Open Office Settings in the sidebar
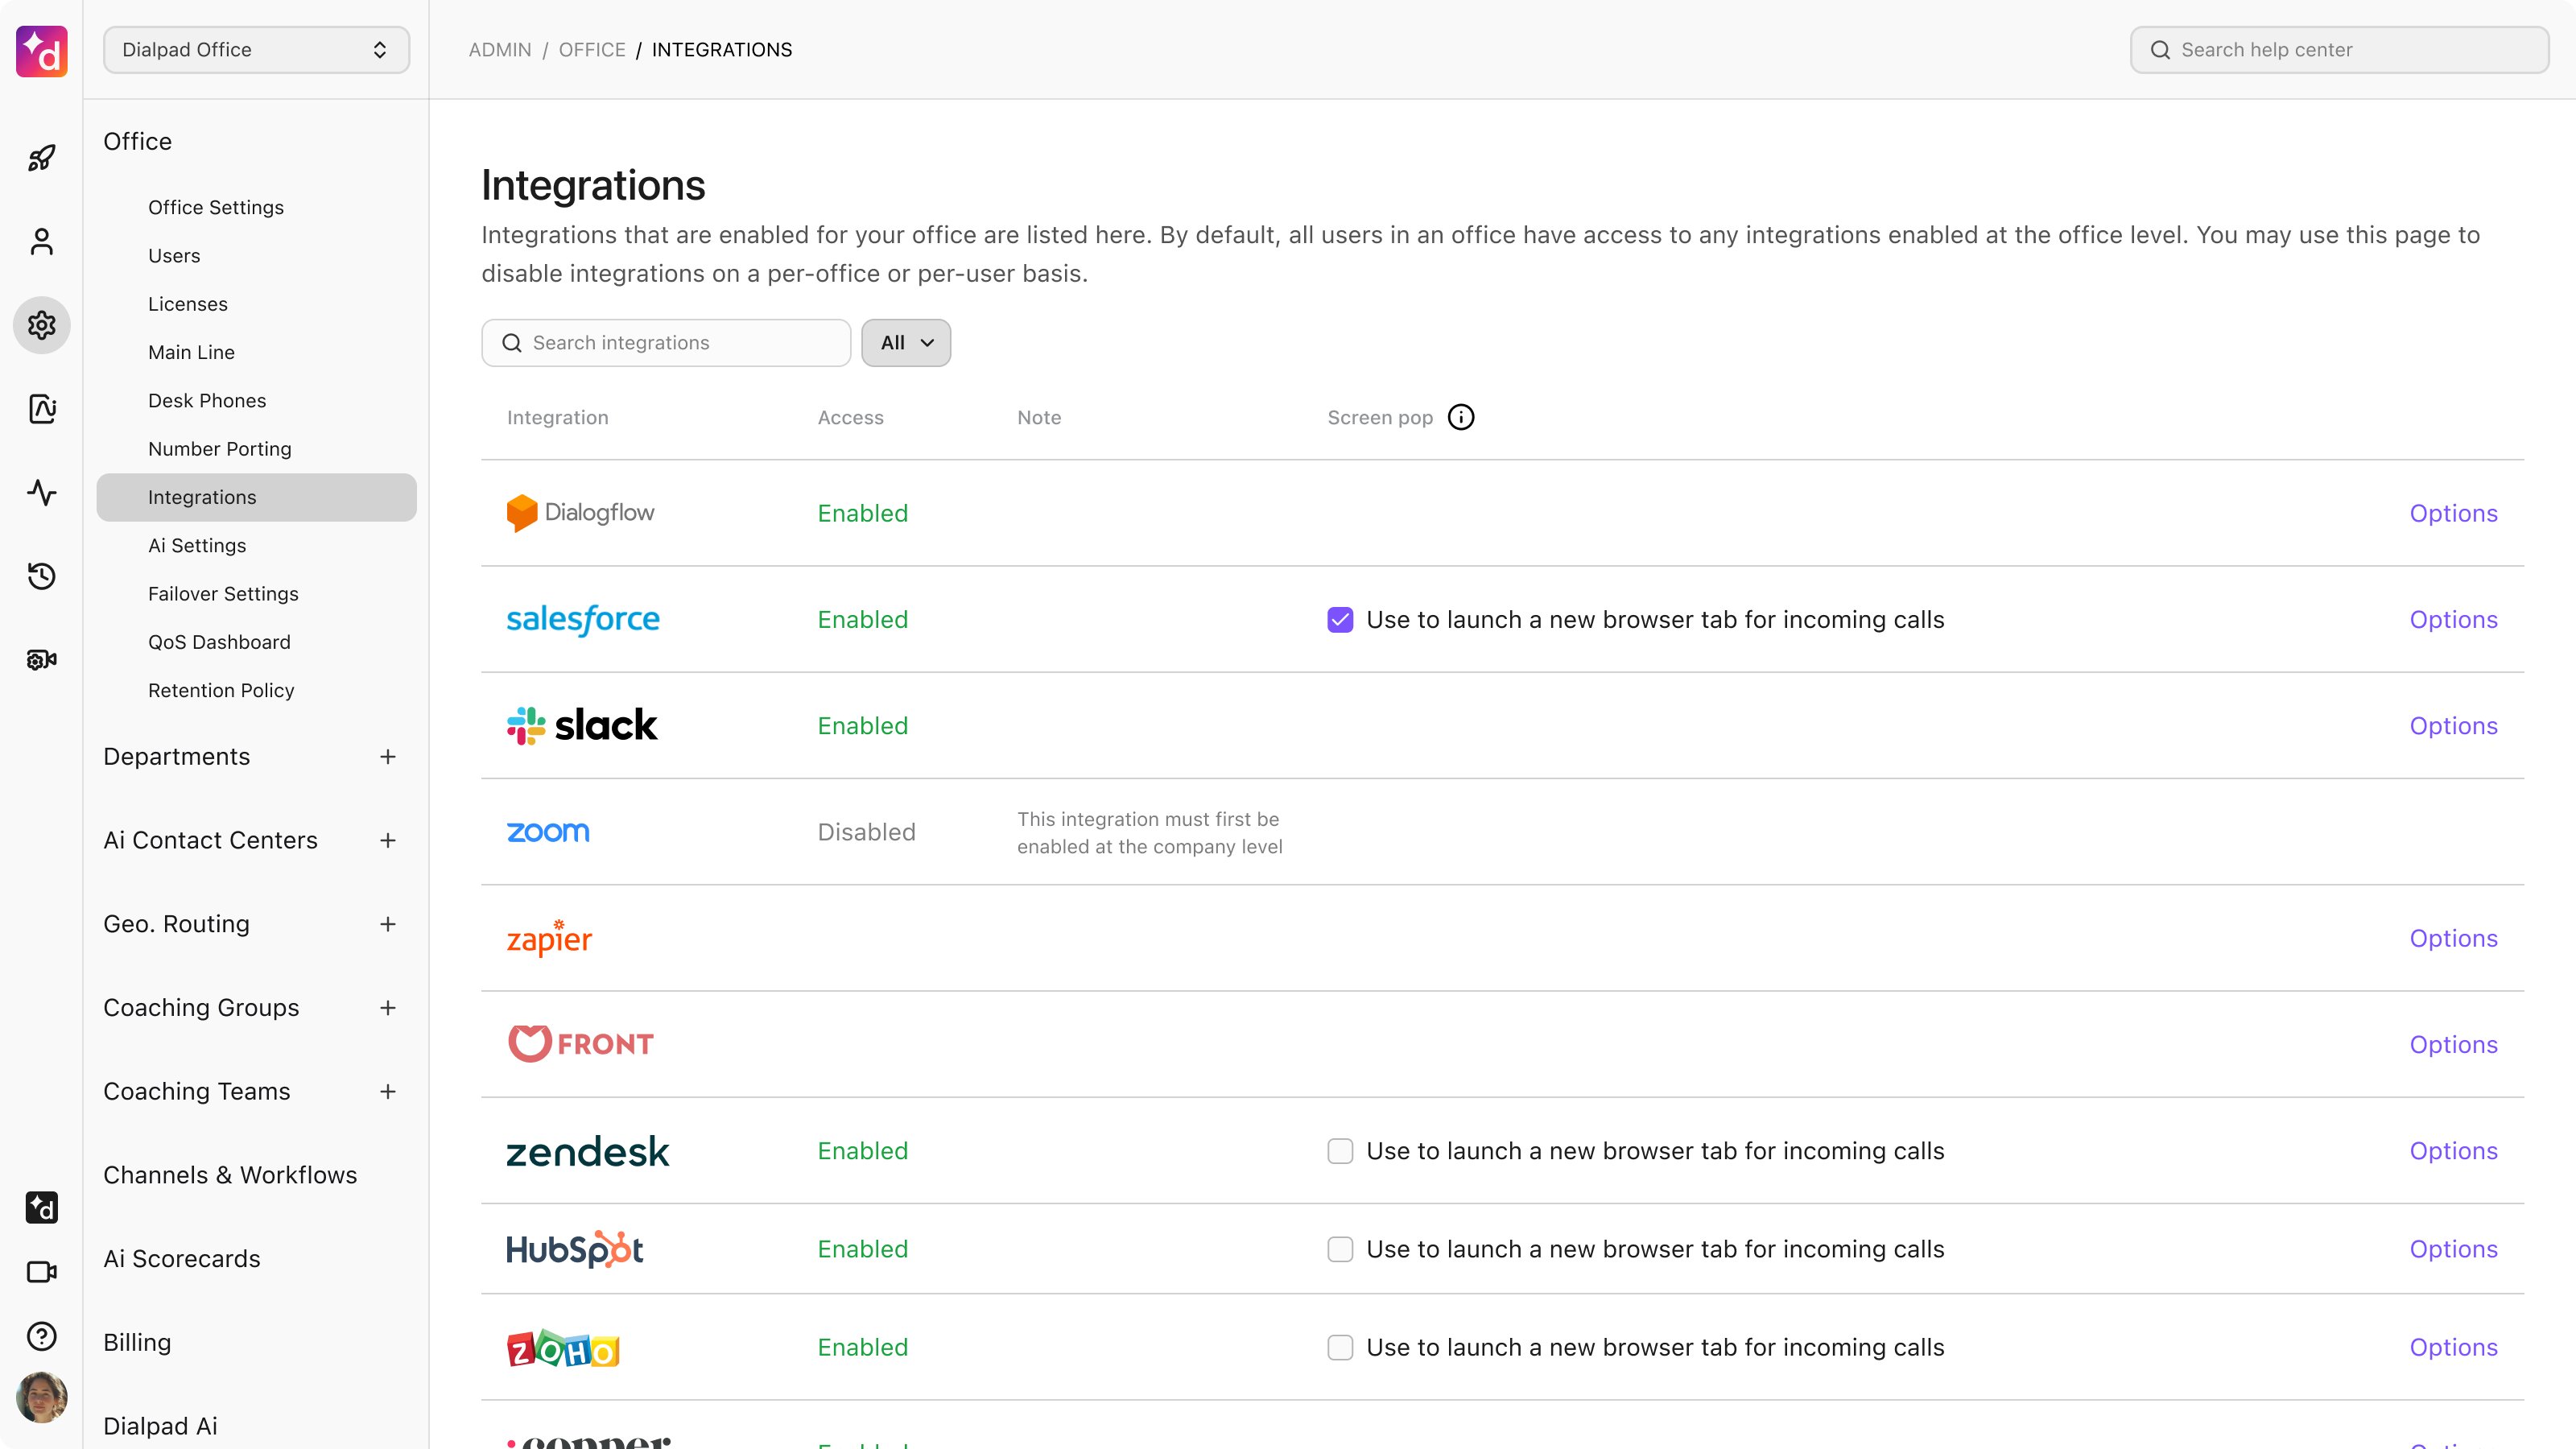The width and height of the screenshot is (2576, 1449). (x=216, y=207)
